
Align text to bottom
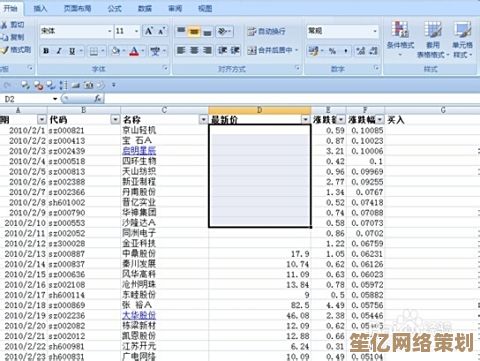[207, 31]
